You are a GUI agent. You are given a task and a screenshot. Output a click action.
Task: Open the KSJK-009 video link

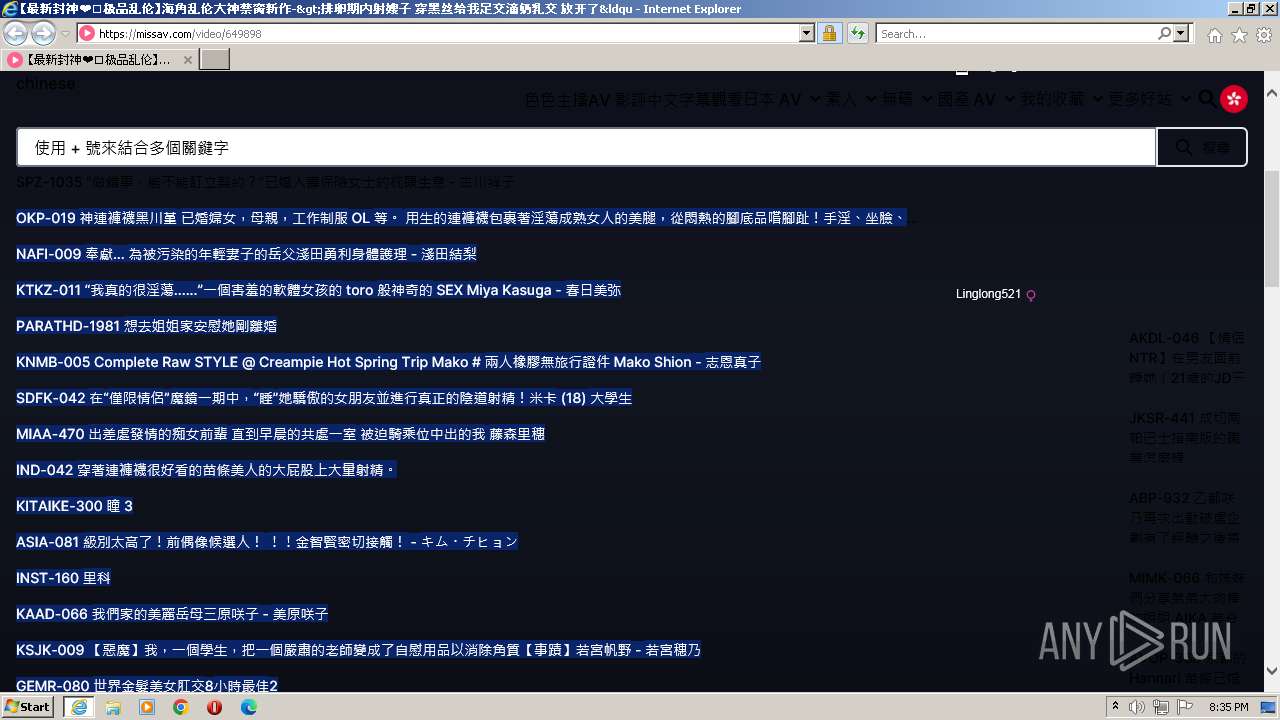(358, 650)
